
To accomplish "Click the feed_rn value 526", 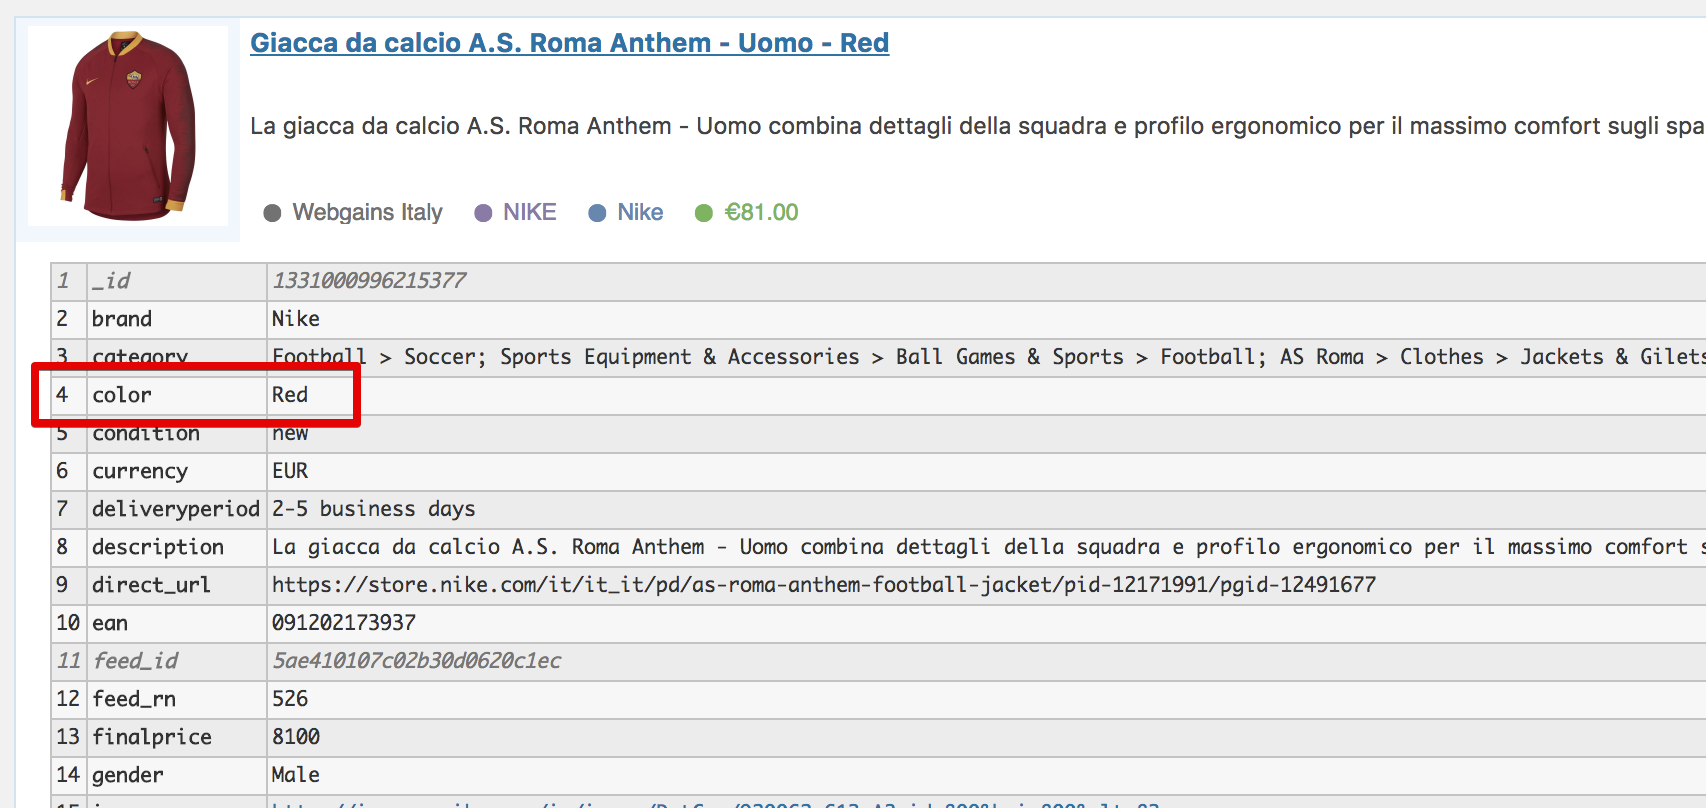I will pos(290,699).
